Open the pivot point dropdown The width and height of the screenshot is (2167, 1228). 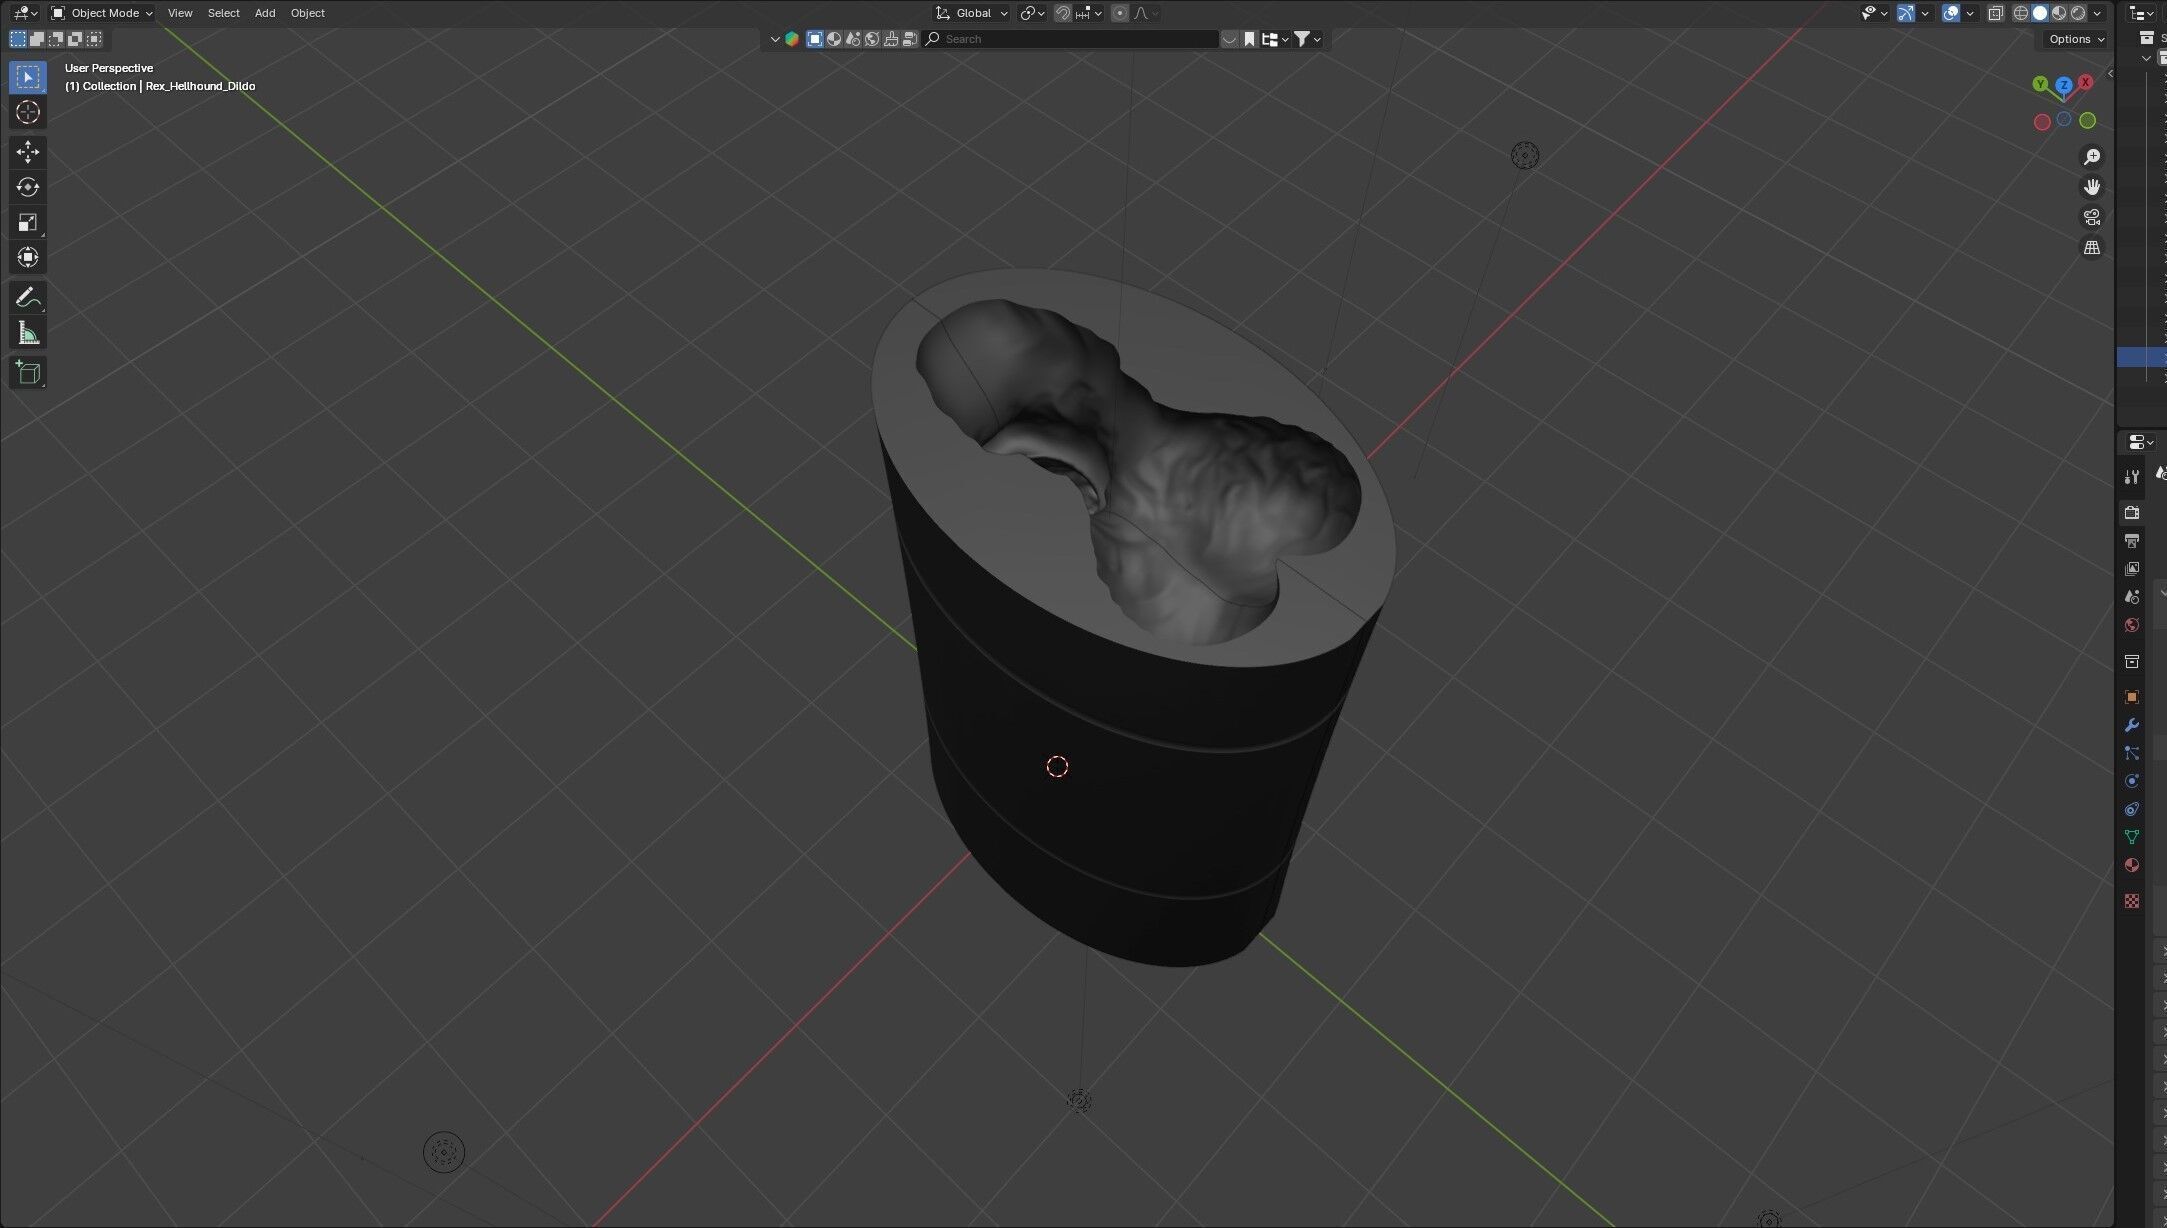(x=1032, y=13)
